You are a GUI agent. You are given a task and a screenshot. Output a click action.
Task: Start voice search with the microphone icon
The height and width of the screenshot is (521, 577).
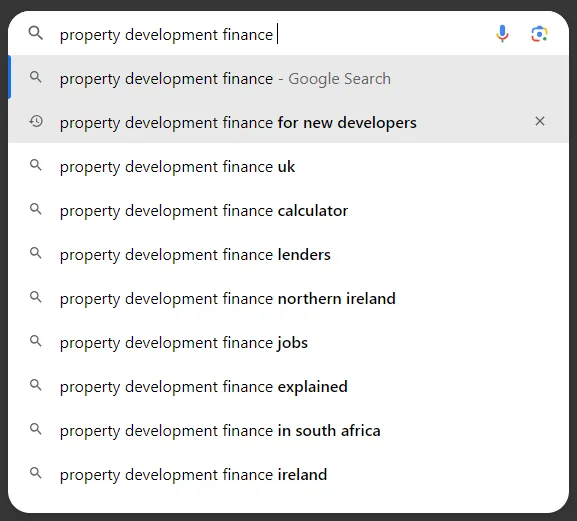tap(502, 34)
